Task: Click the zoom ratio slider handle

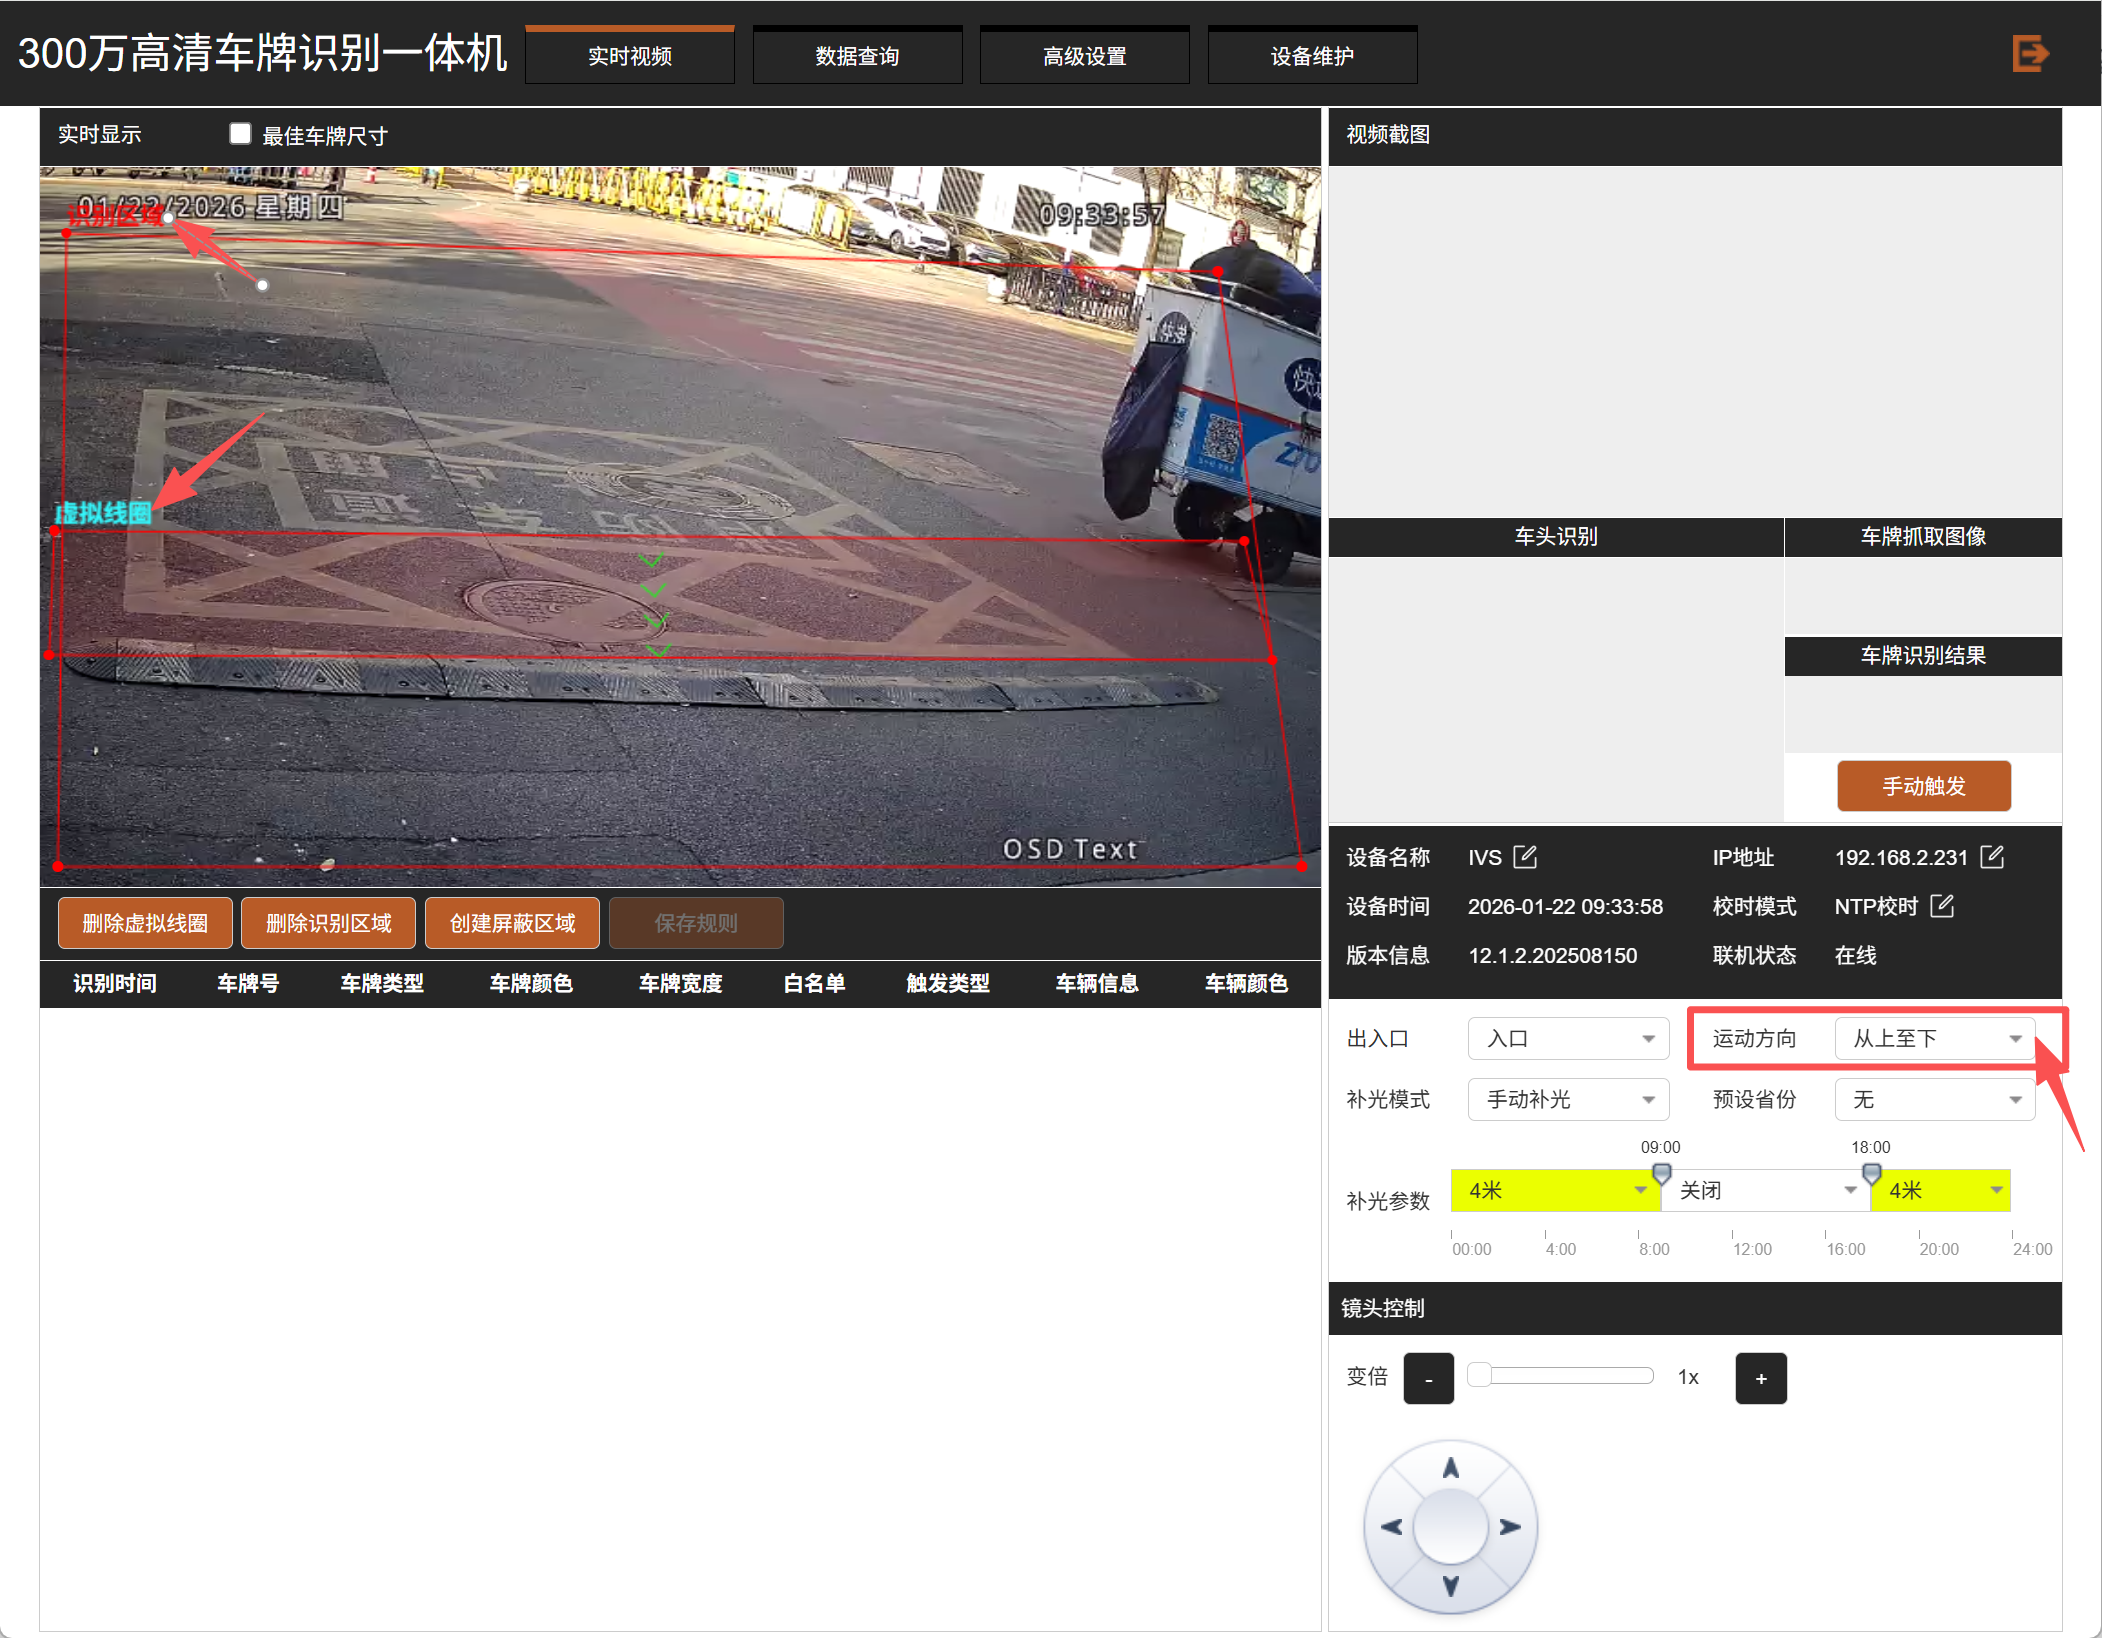Action: (1479, 1375)
